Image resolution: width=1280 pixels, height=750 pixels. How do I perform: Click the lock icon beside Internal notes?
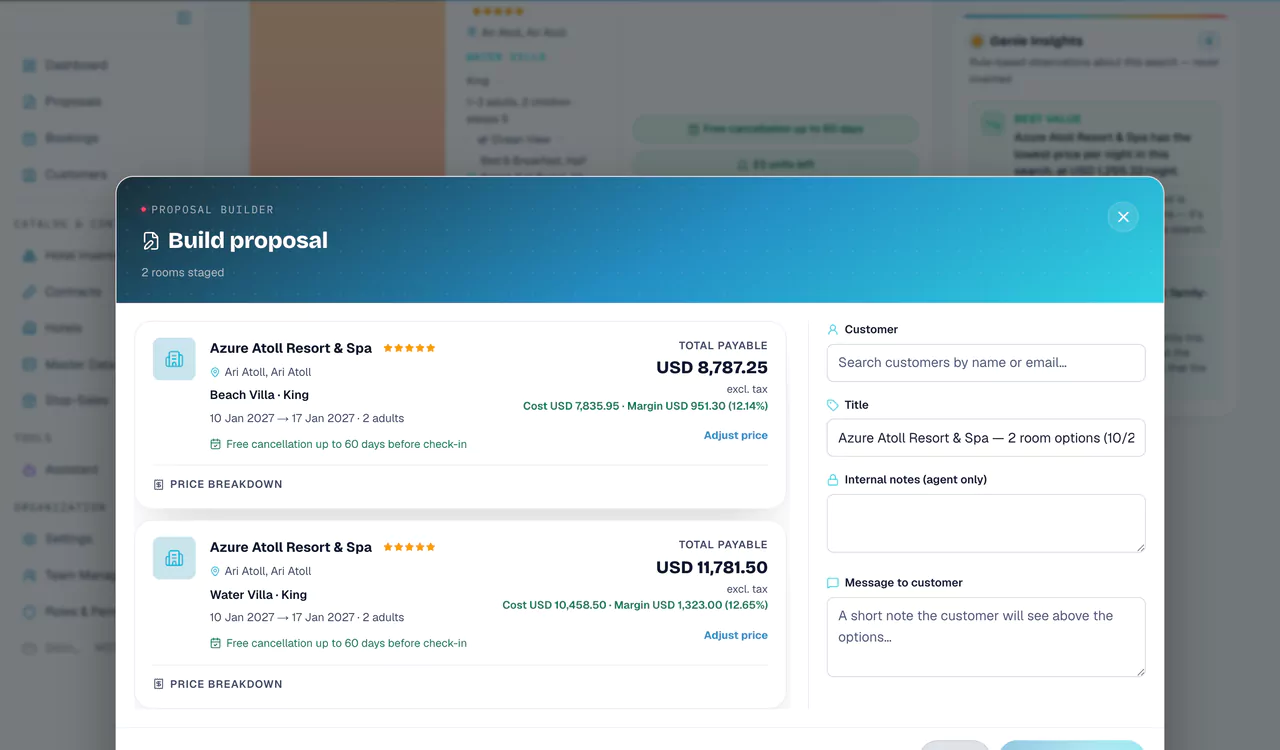coord(833,480)
